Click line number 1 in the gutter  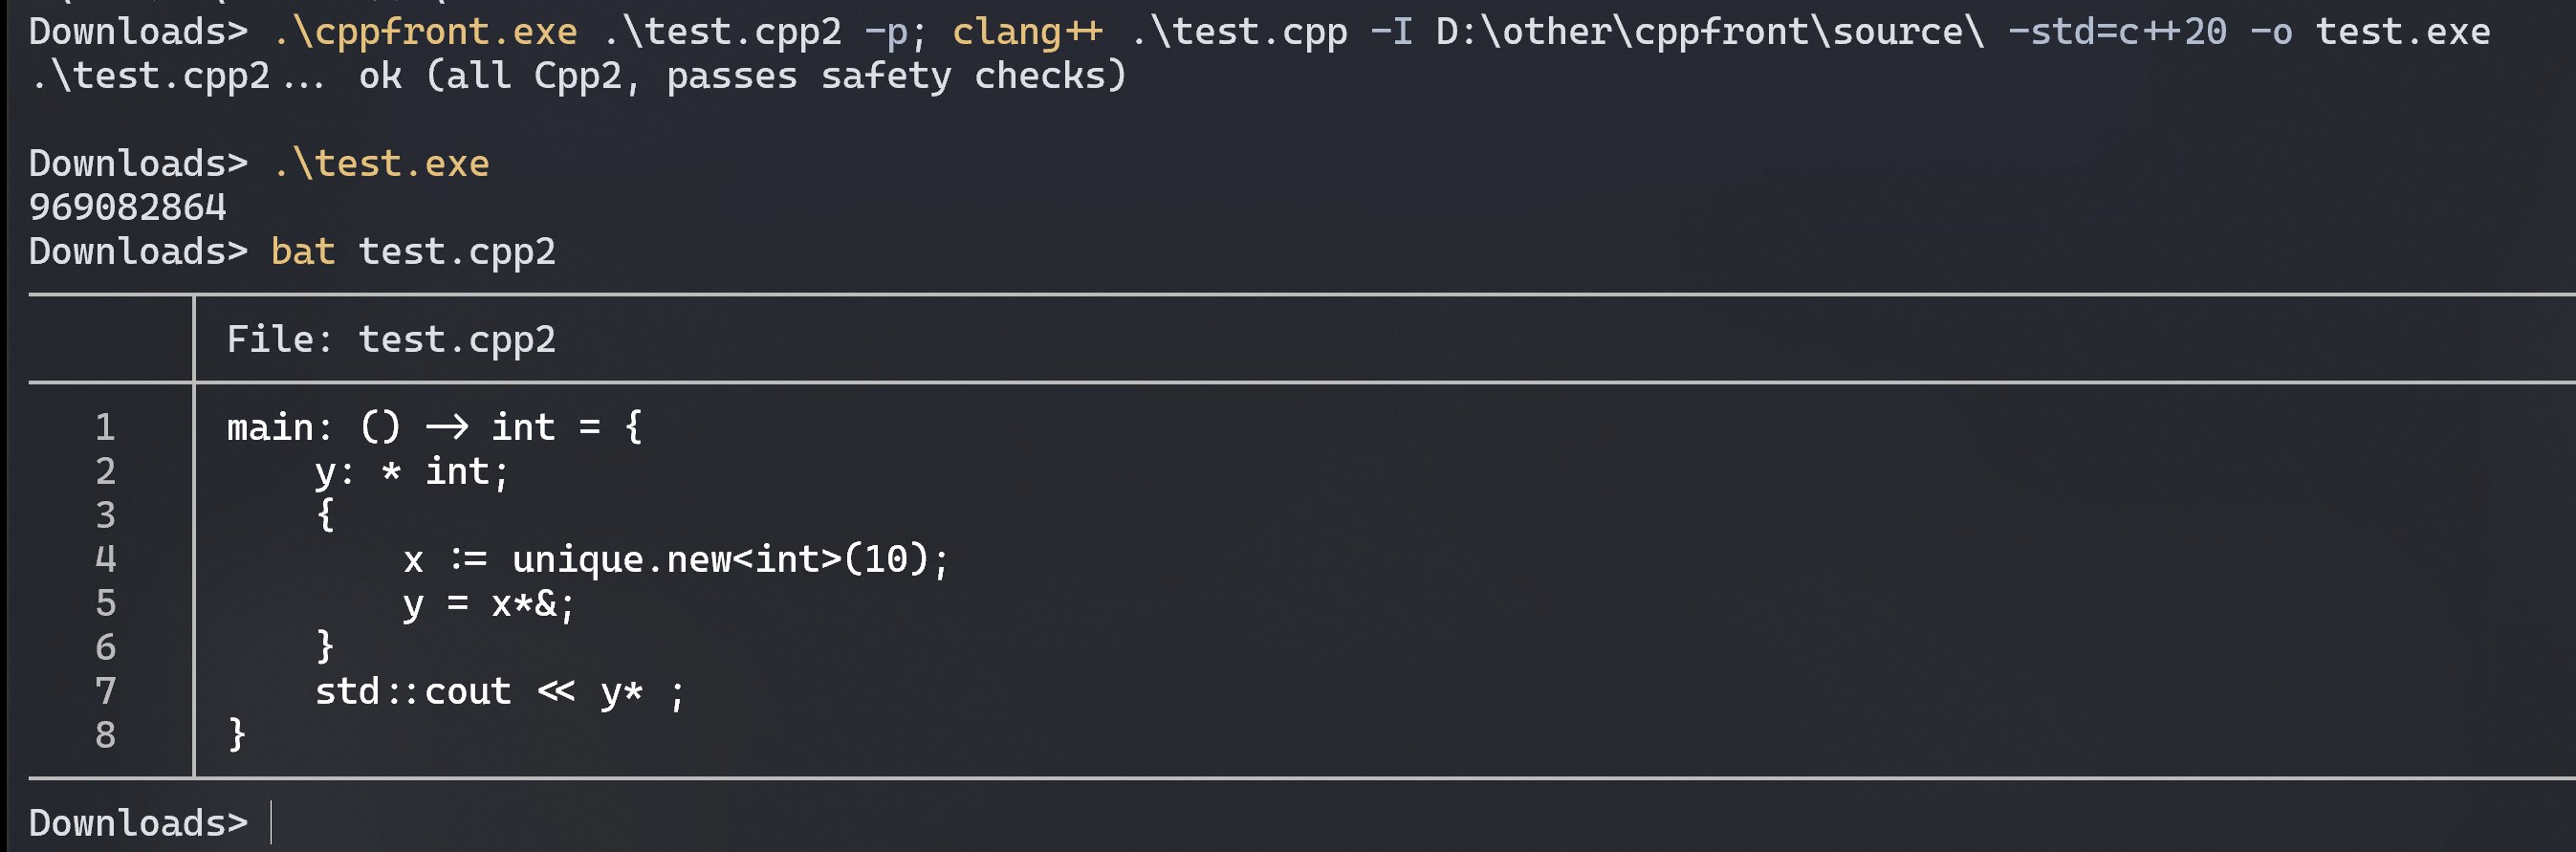pos(106,427)
